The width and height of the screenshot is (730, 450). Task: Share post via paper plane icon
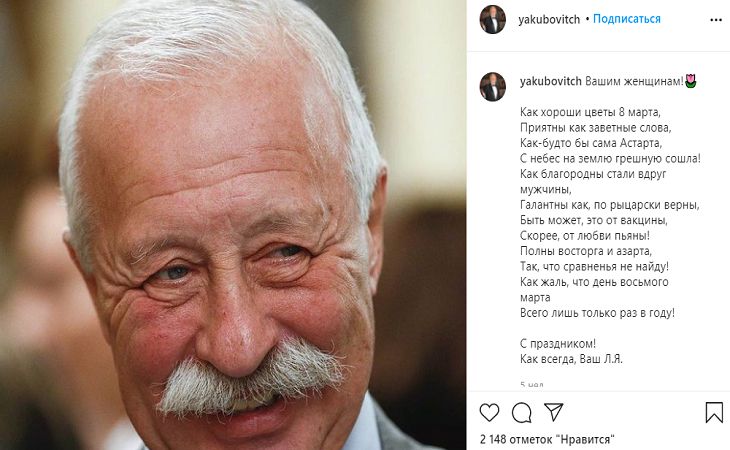(554, 412)
